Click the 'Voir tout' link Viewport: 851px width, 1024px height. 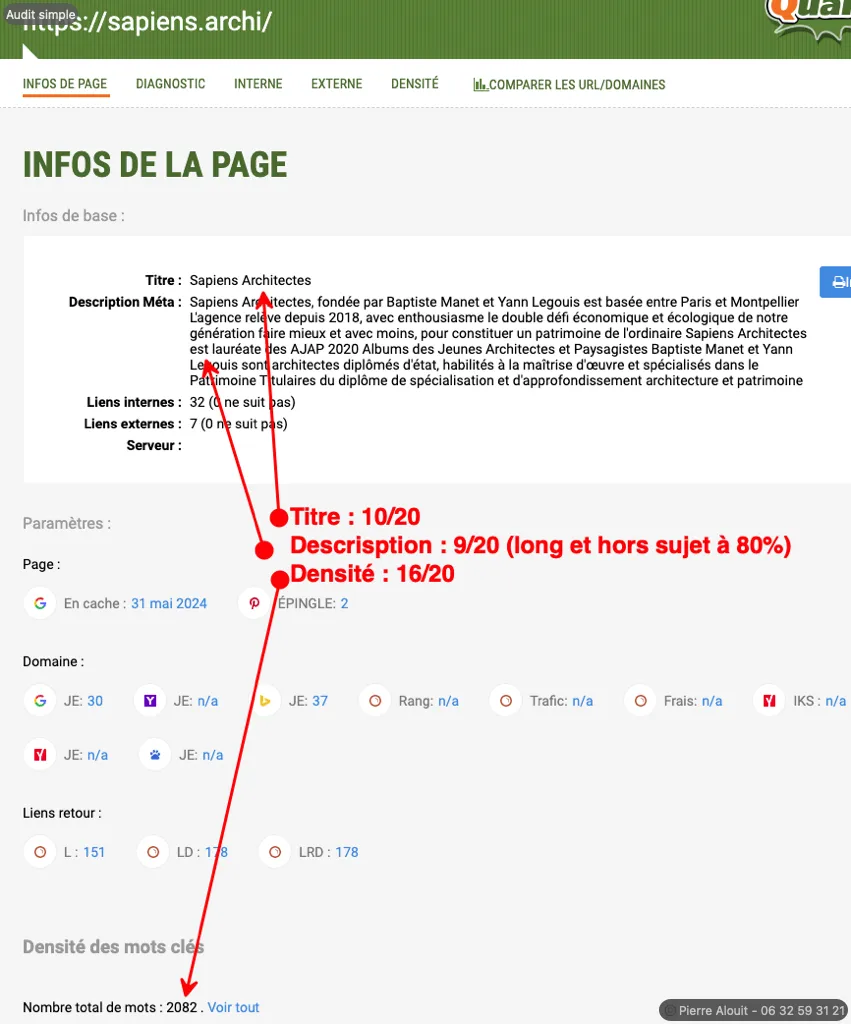point(233,1007)
